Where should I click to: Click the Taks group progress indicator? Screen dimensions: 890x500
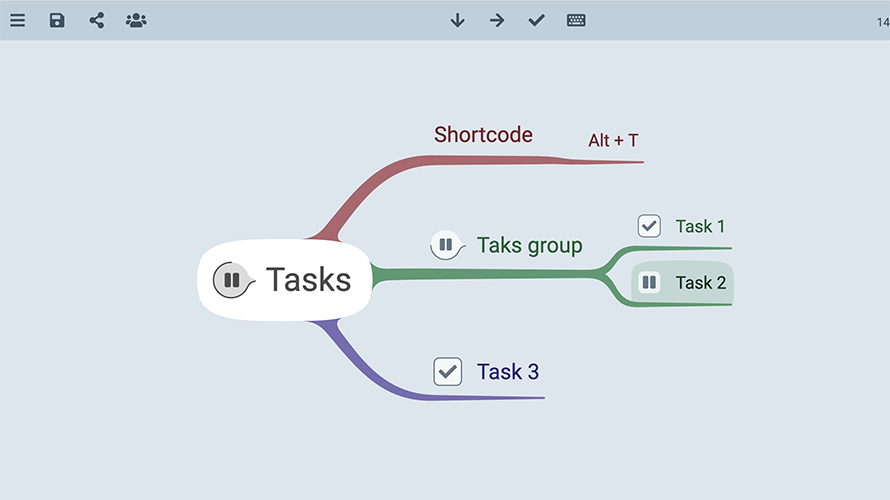click(x=445, y=245)
